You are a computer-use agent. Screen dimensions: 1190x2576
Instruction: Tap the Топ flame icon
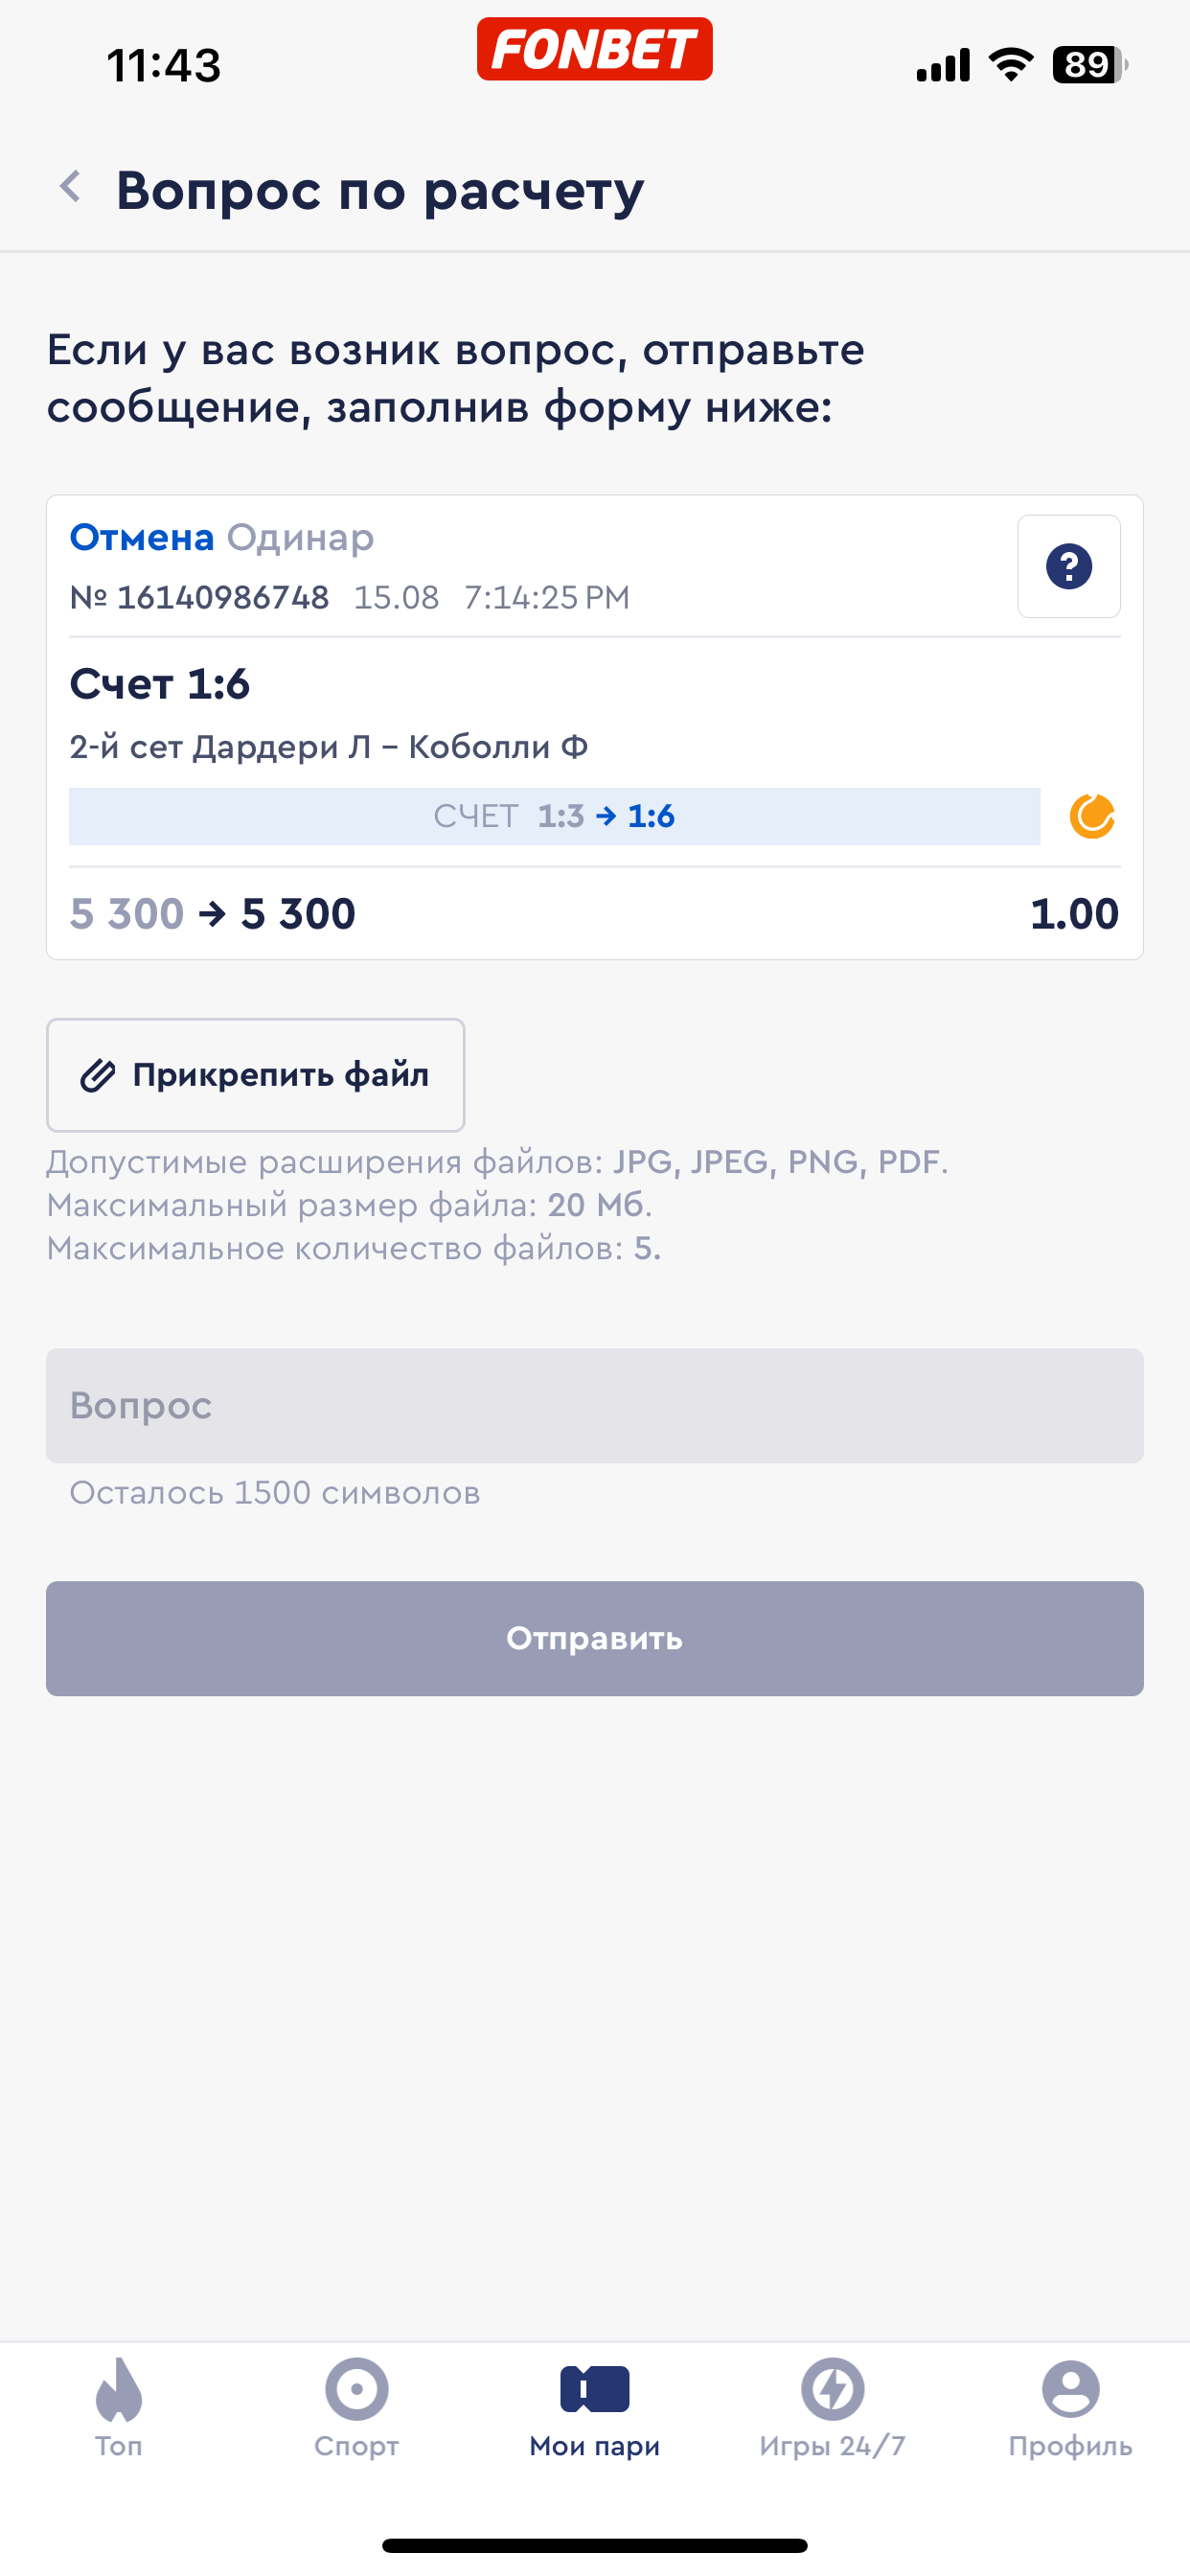(119, 2390)
